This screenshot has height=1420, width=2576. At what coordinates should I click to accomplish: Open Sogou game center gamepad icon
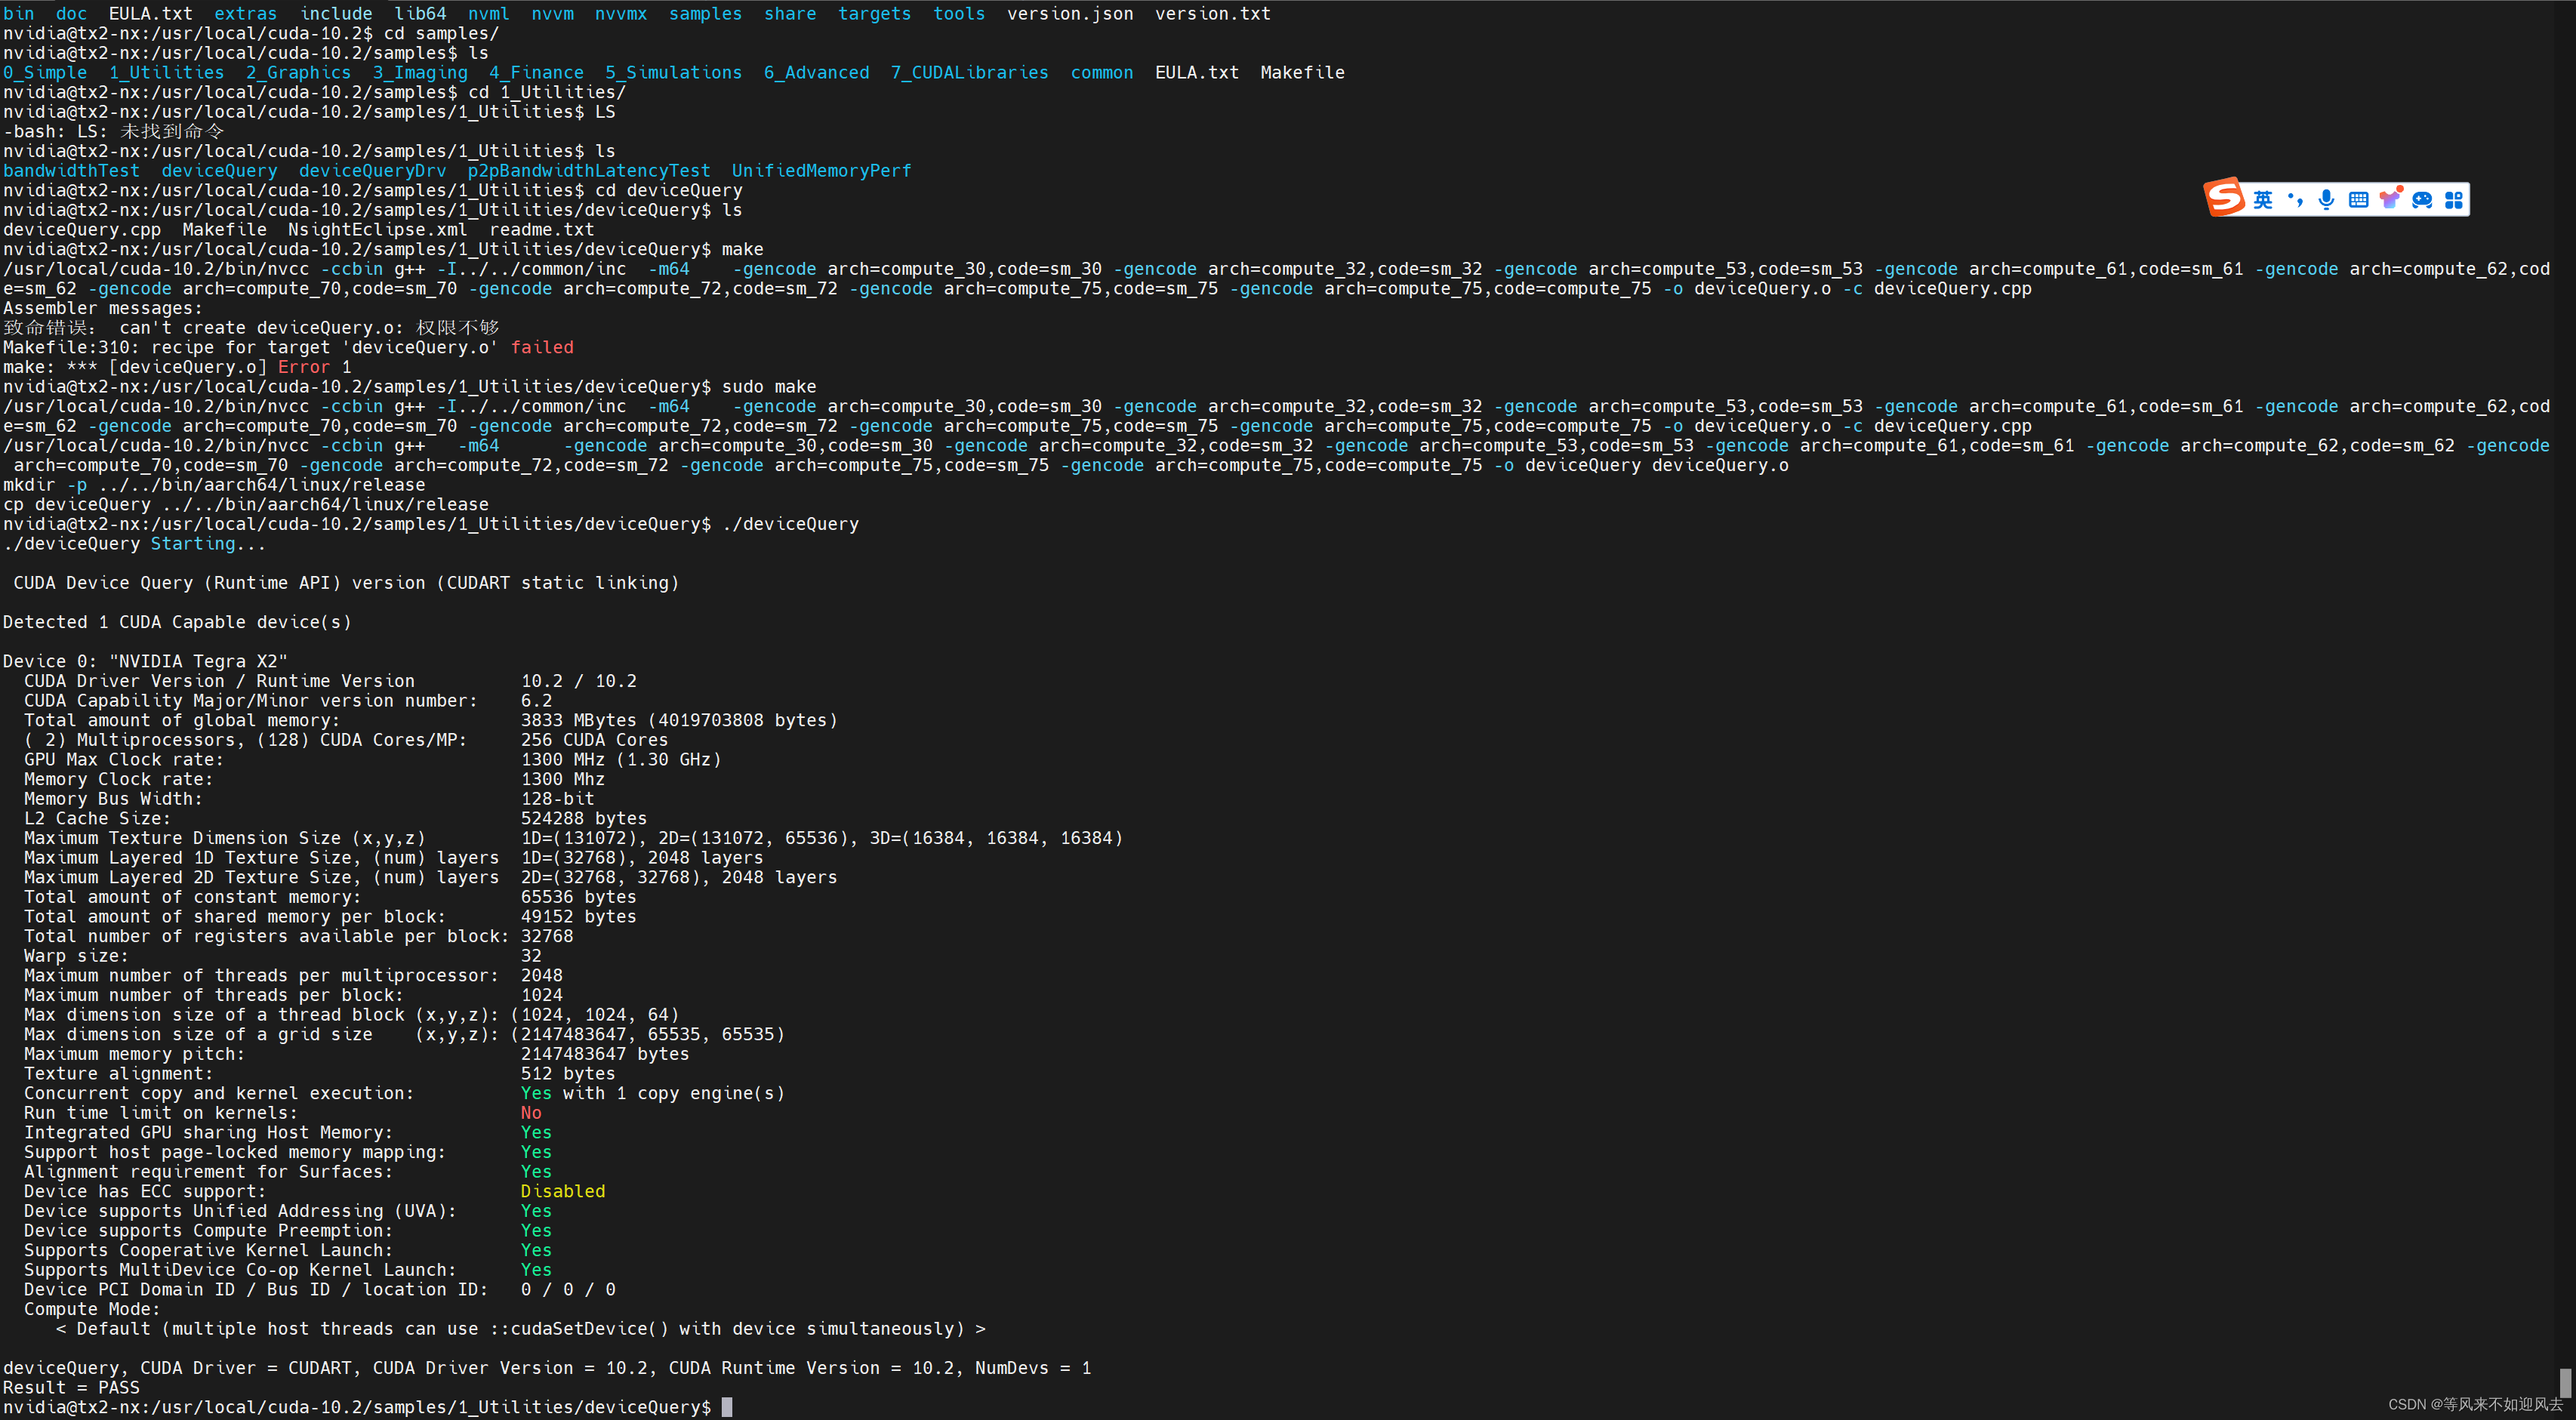click(x=2422, y=200)
